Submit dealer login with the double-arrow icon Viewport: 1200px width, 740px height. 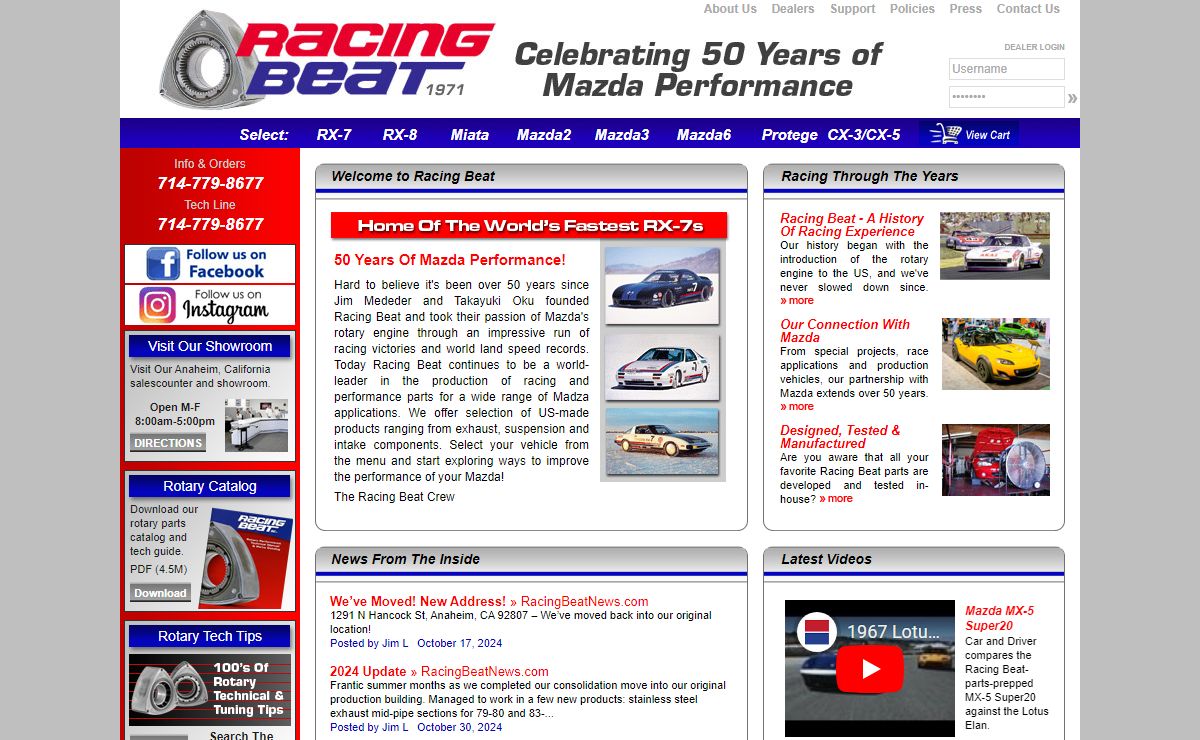tap(1072, 98)
